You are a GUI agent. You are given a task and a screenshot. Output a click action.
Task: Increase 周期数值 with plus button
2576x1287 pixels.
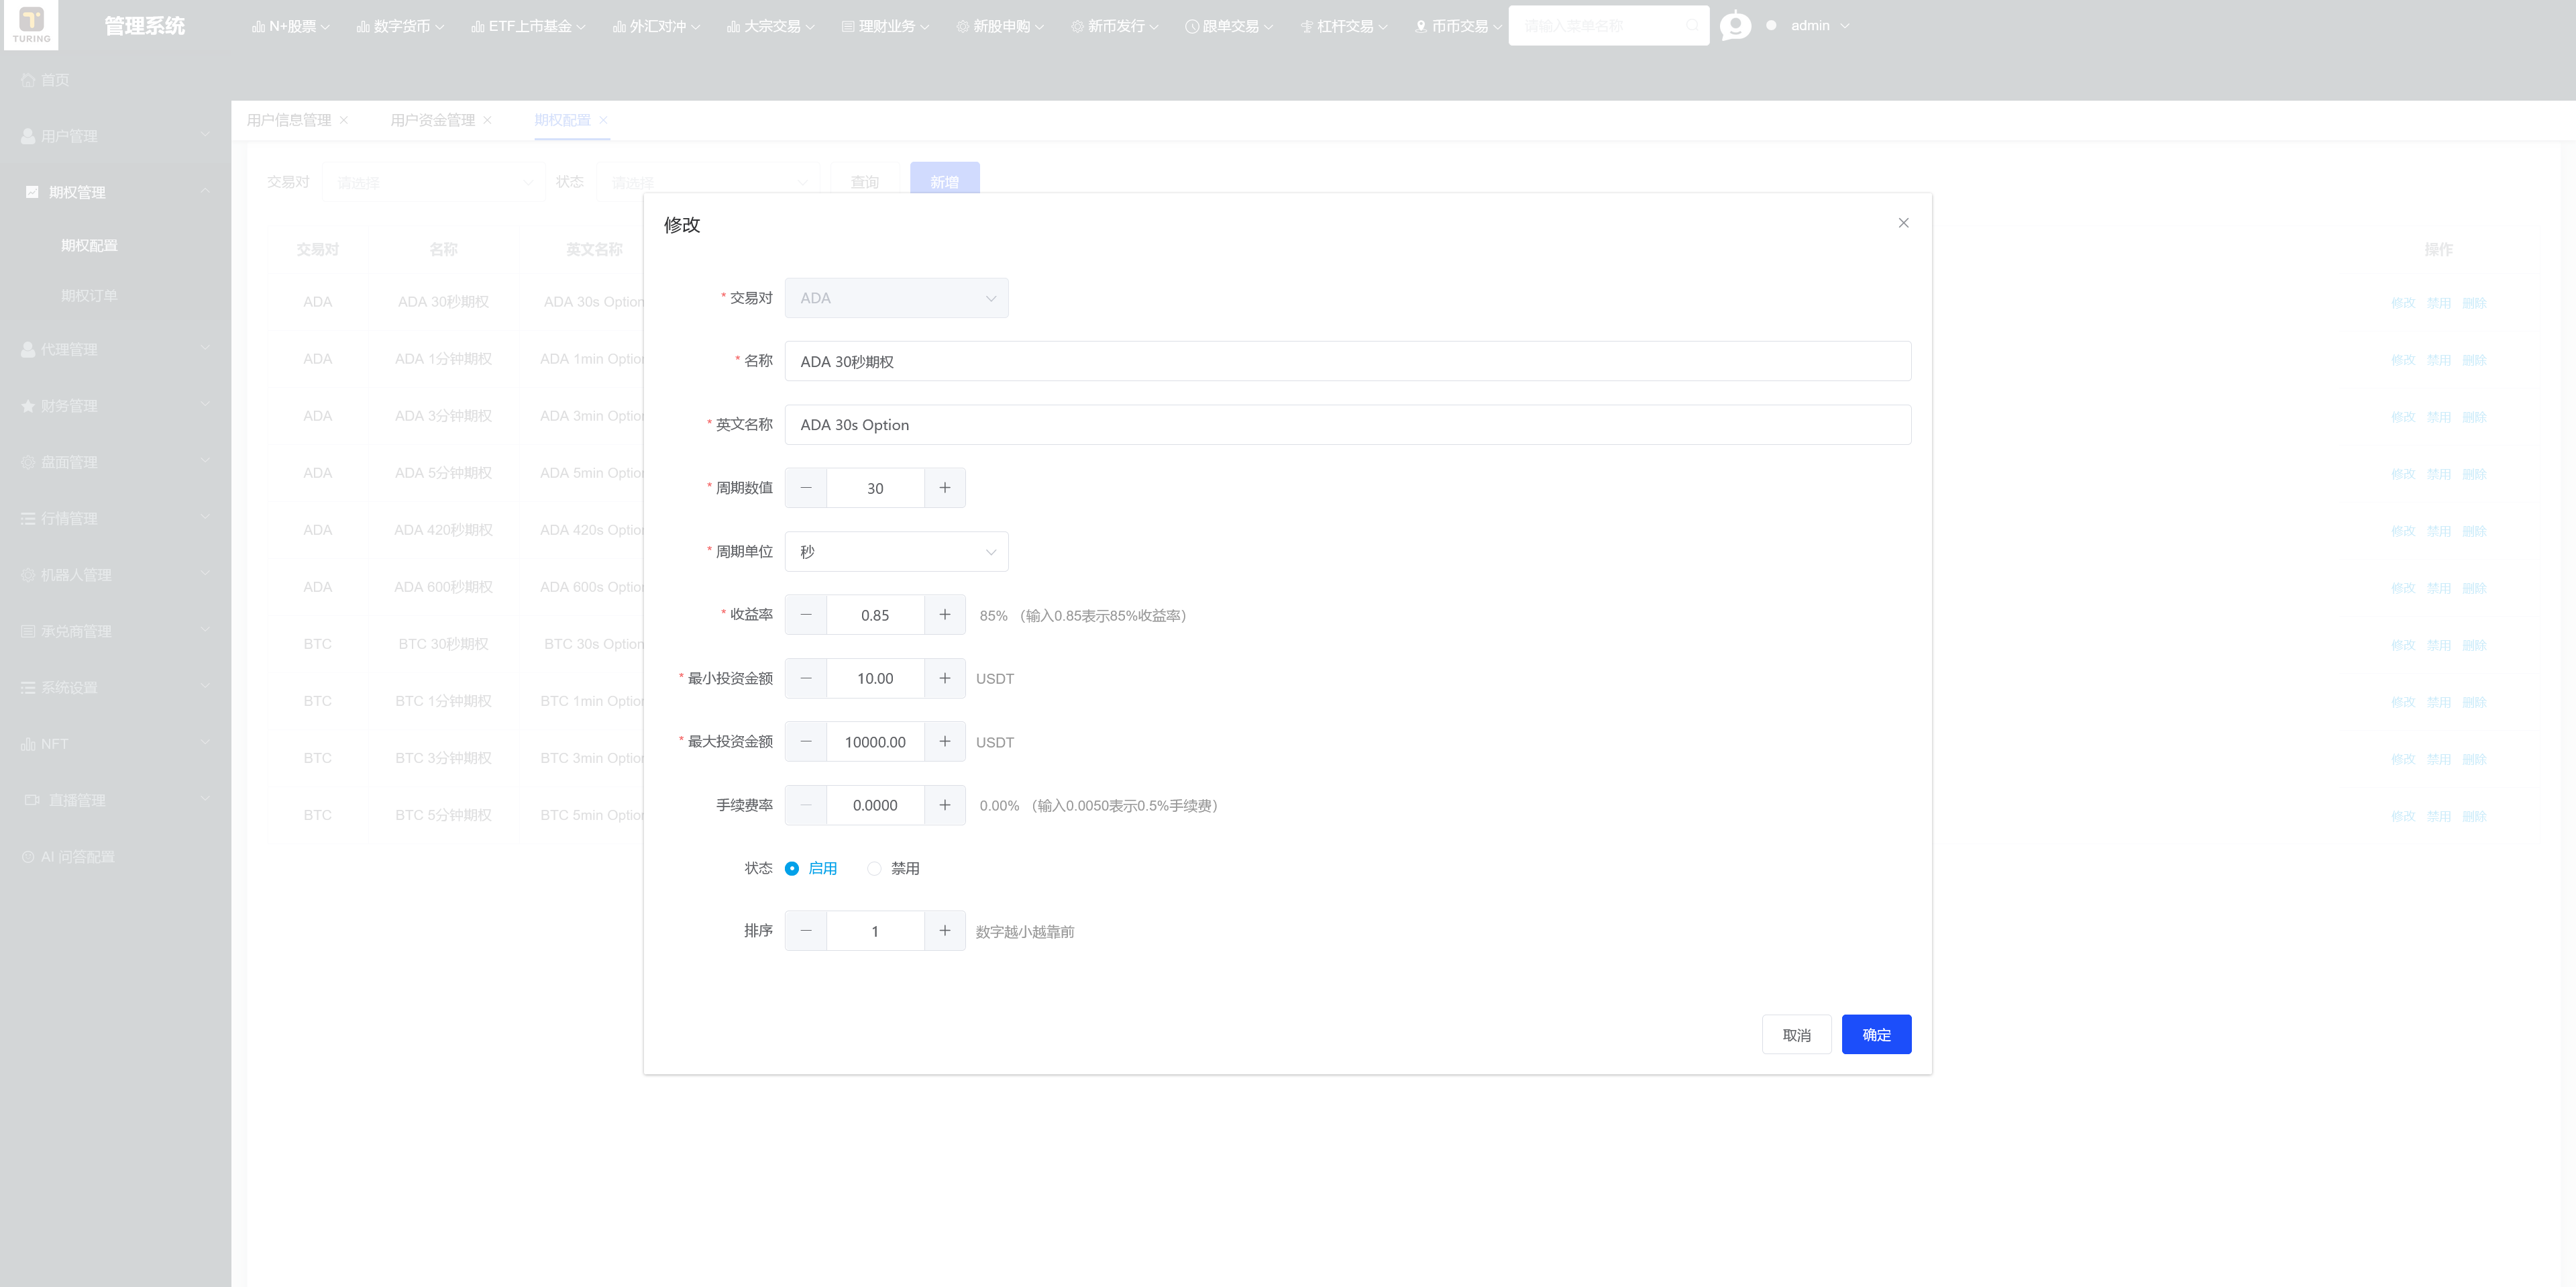coord(945,488)
